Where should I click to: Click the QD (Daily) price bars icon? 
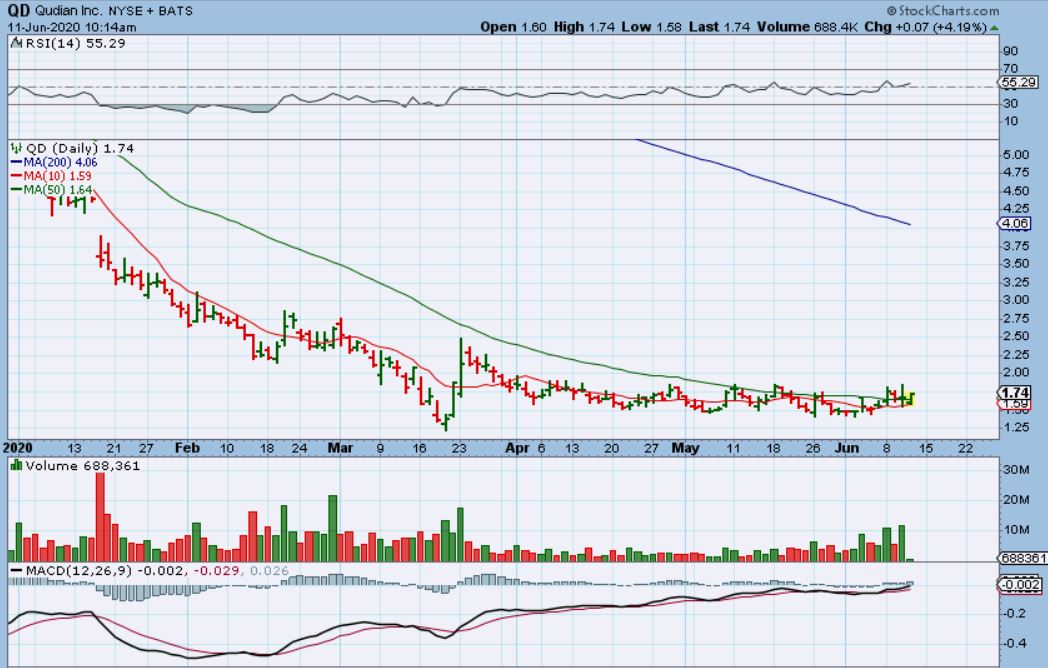coord(15,148)
